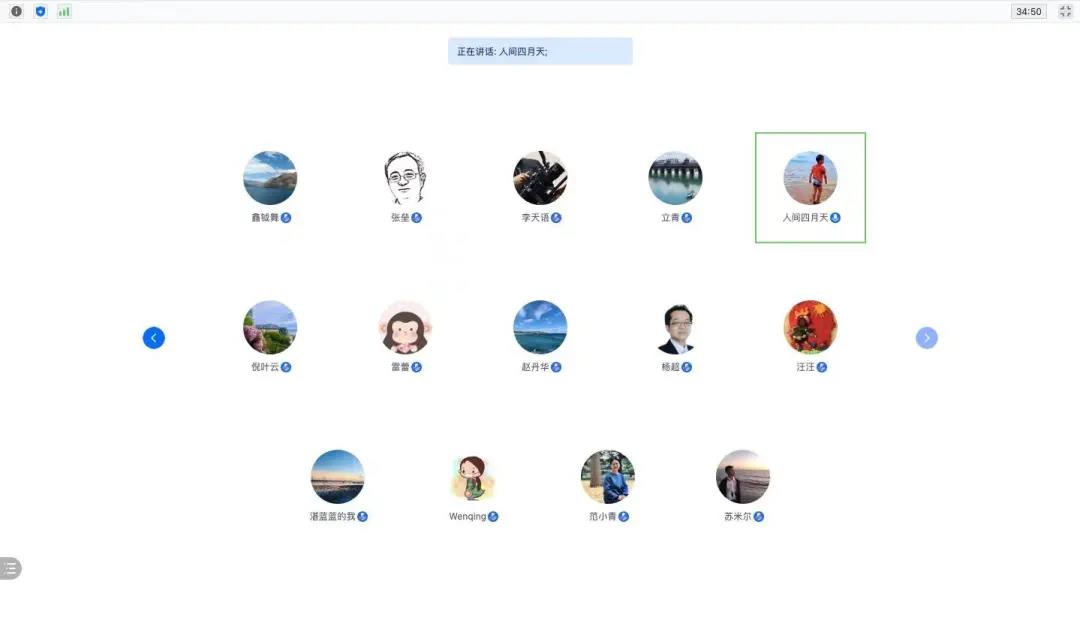Image resolution: width=1080 pixels, height=633 pixels.
Task: Select 李天语's camera avatar
Action: tap(540, 178)
